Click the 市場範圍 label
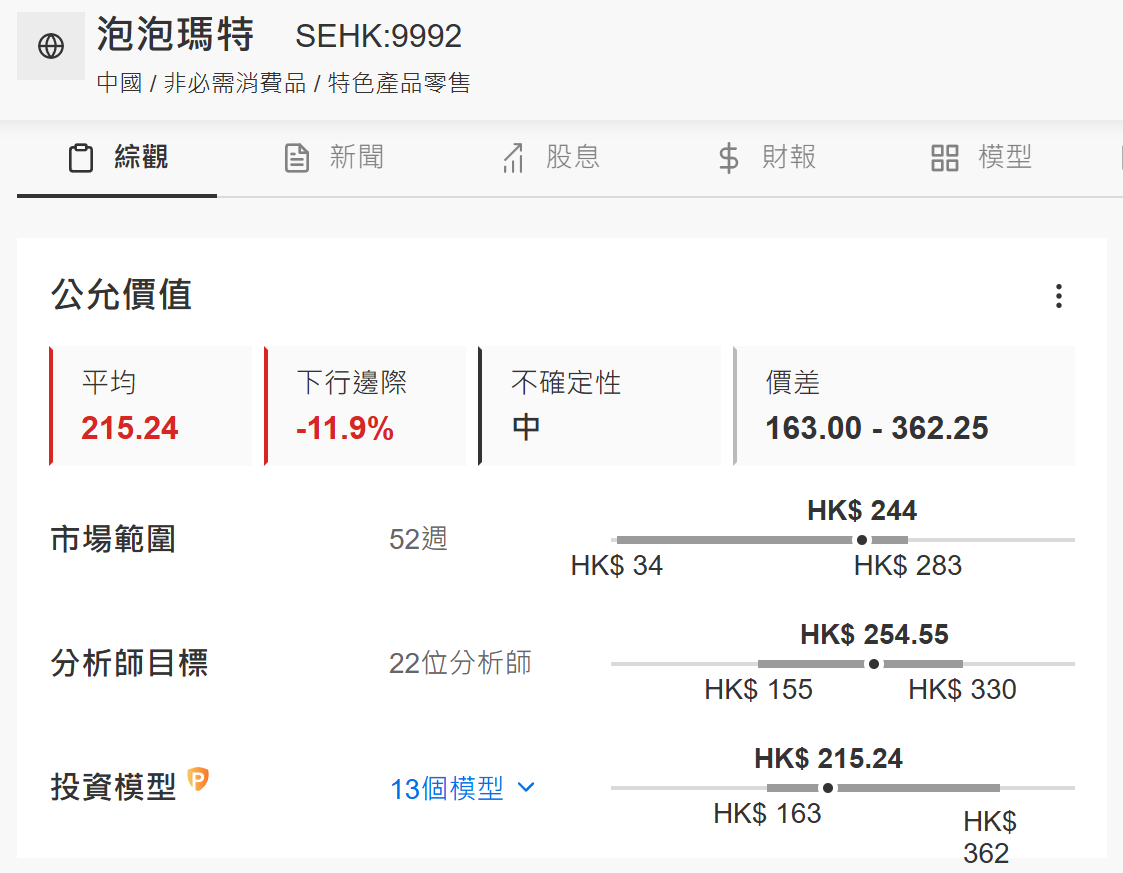Viewport: 1123px width, 873px height. point(113,539)
